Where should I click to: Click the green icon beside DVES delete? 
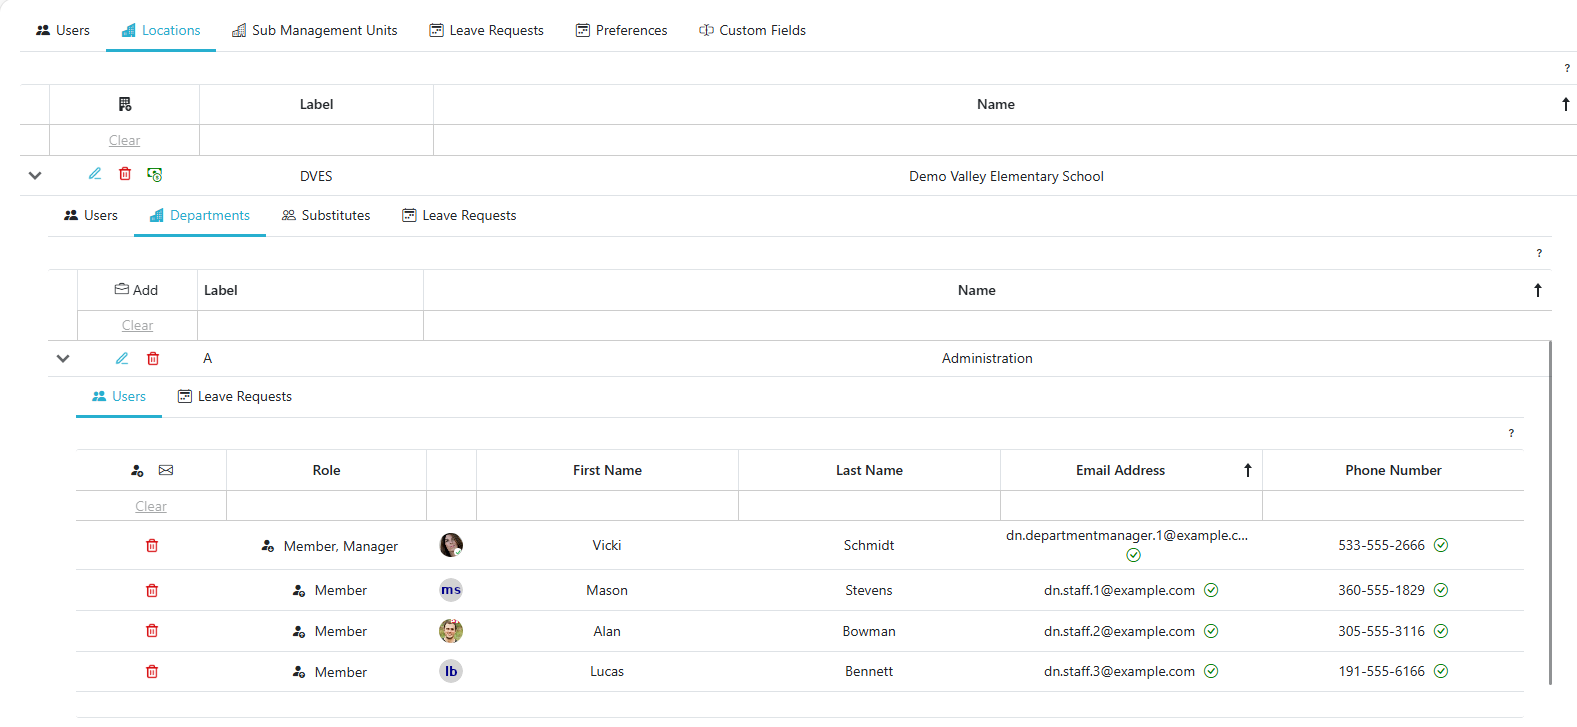click(155, 174)
